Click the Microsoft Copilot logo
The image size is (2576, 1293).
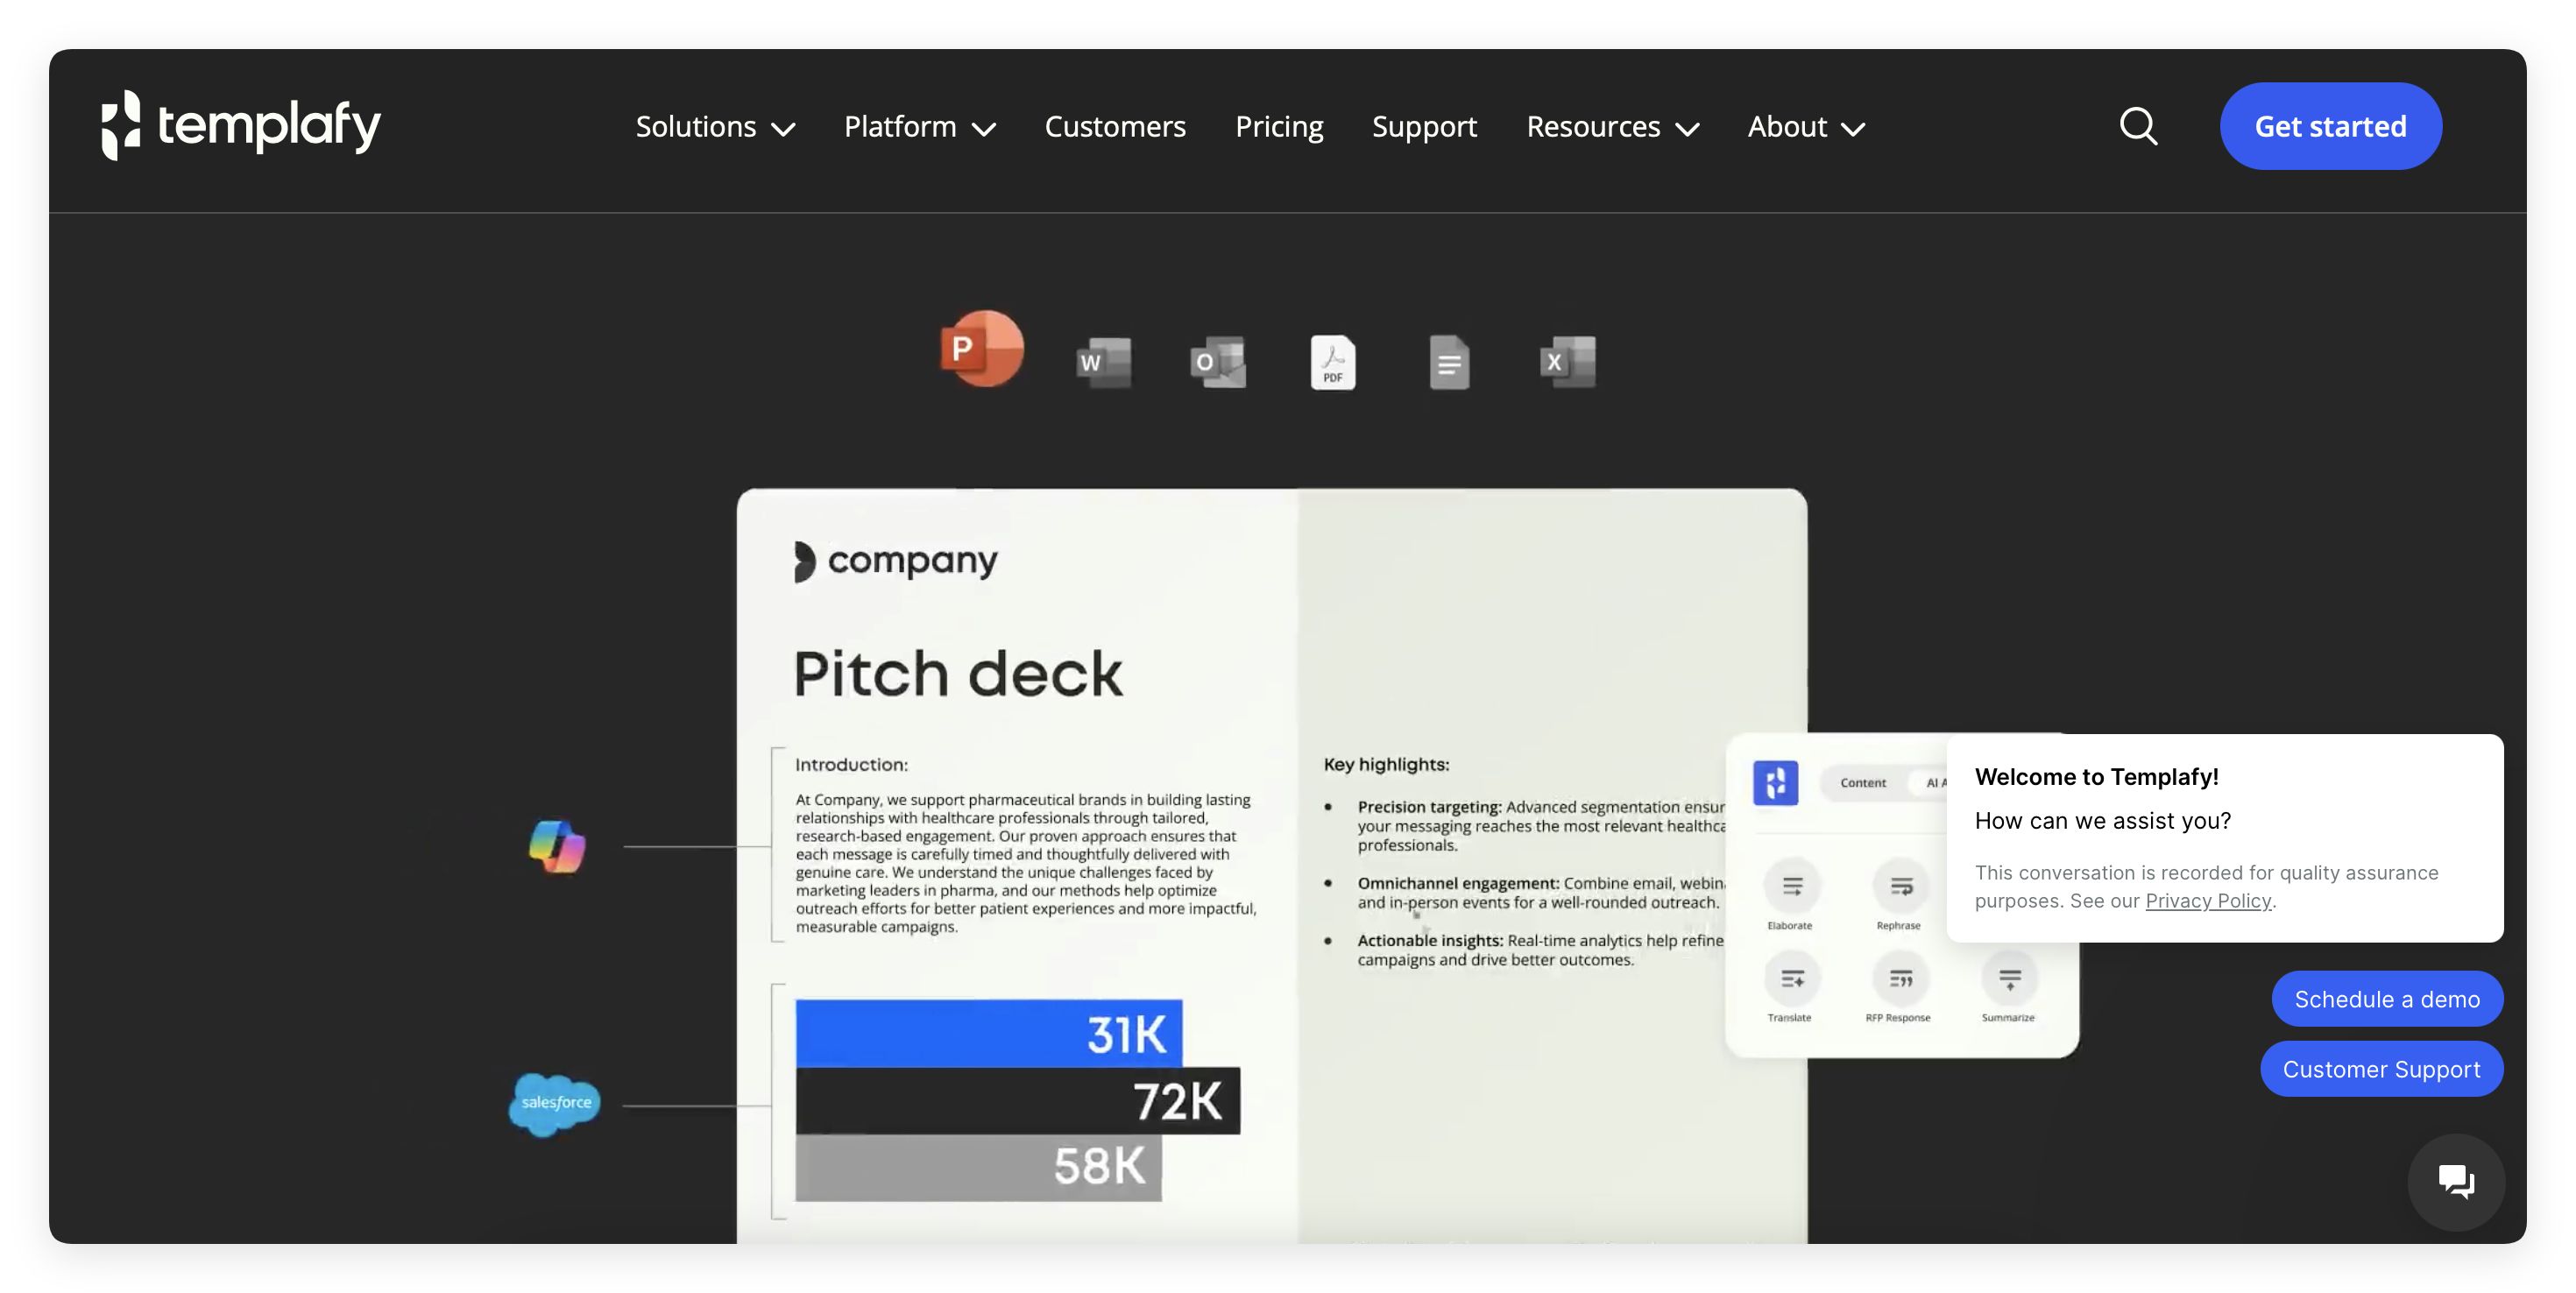point(557,846)
